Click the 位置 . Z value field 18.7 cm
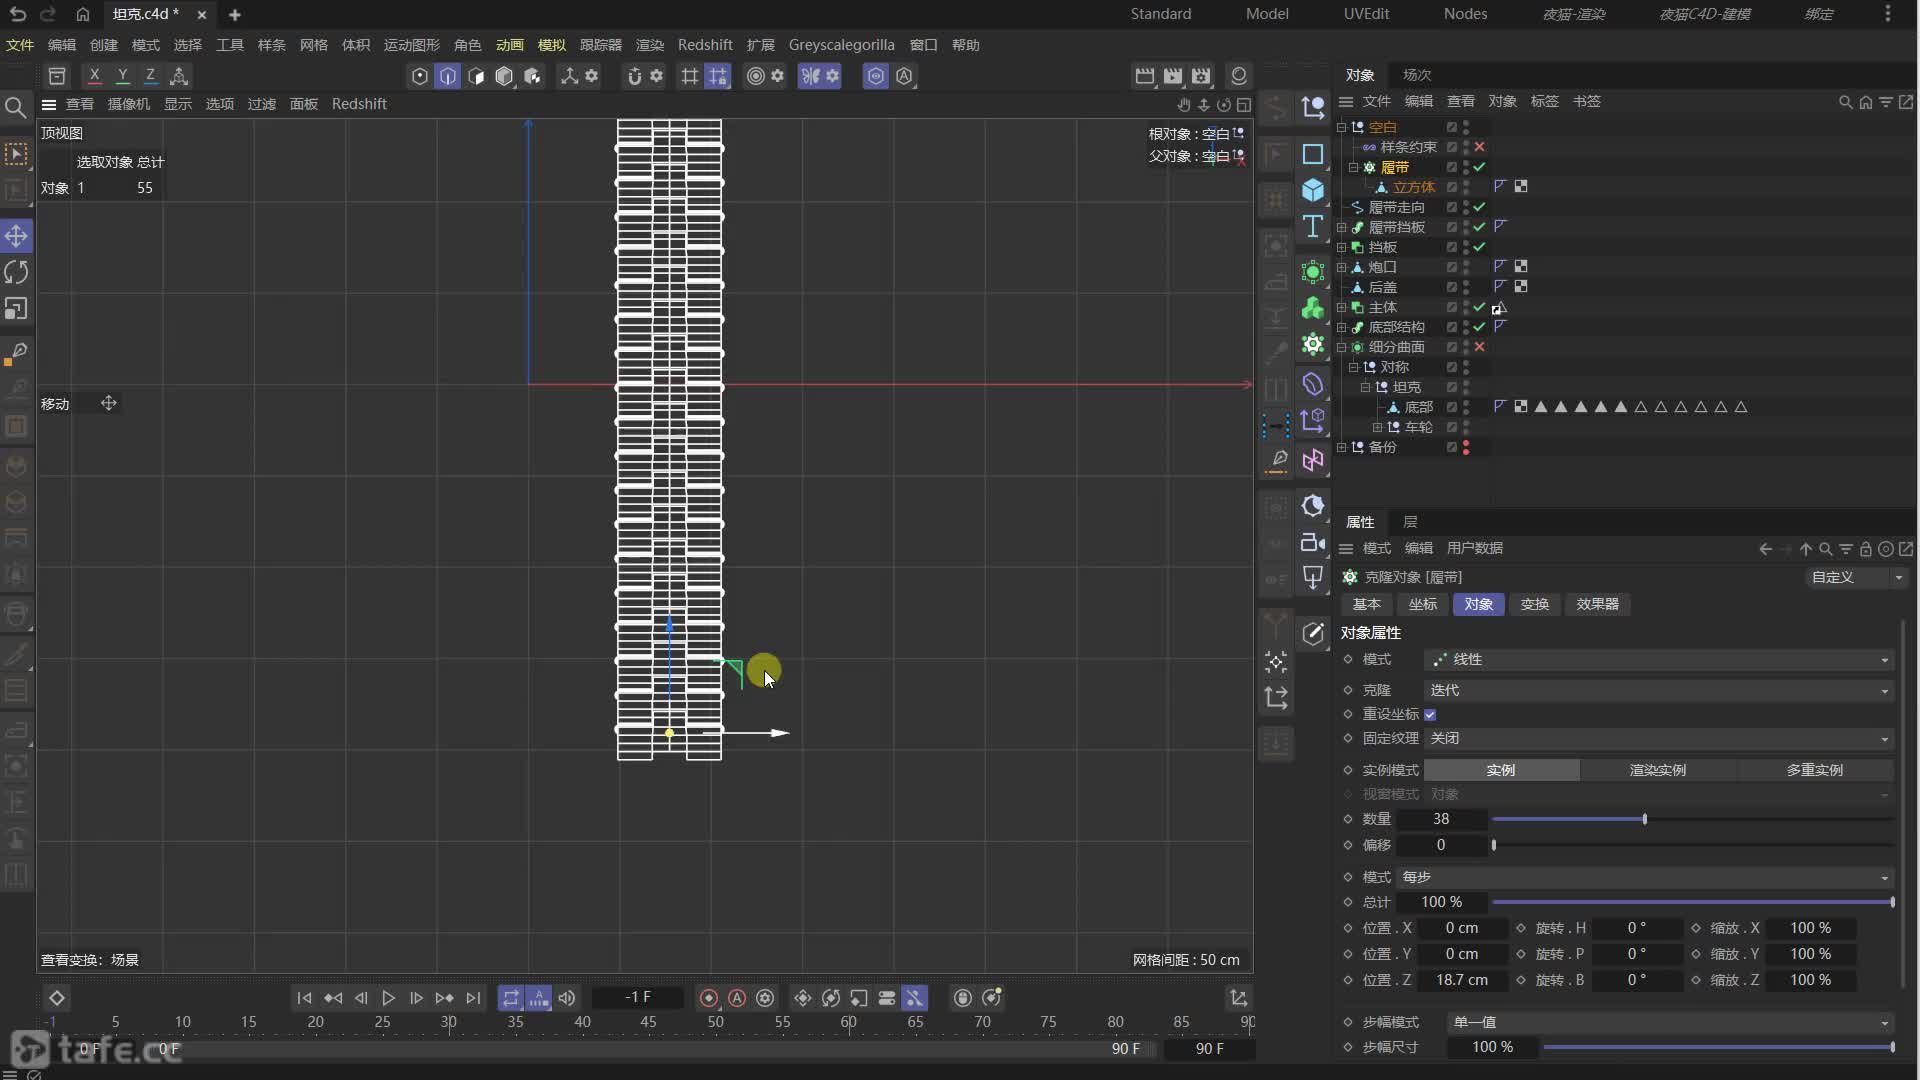Viewport: 1920px width, 1080px height. tap(1461, 980)
